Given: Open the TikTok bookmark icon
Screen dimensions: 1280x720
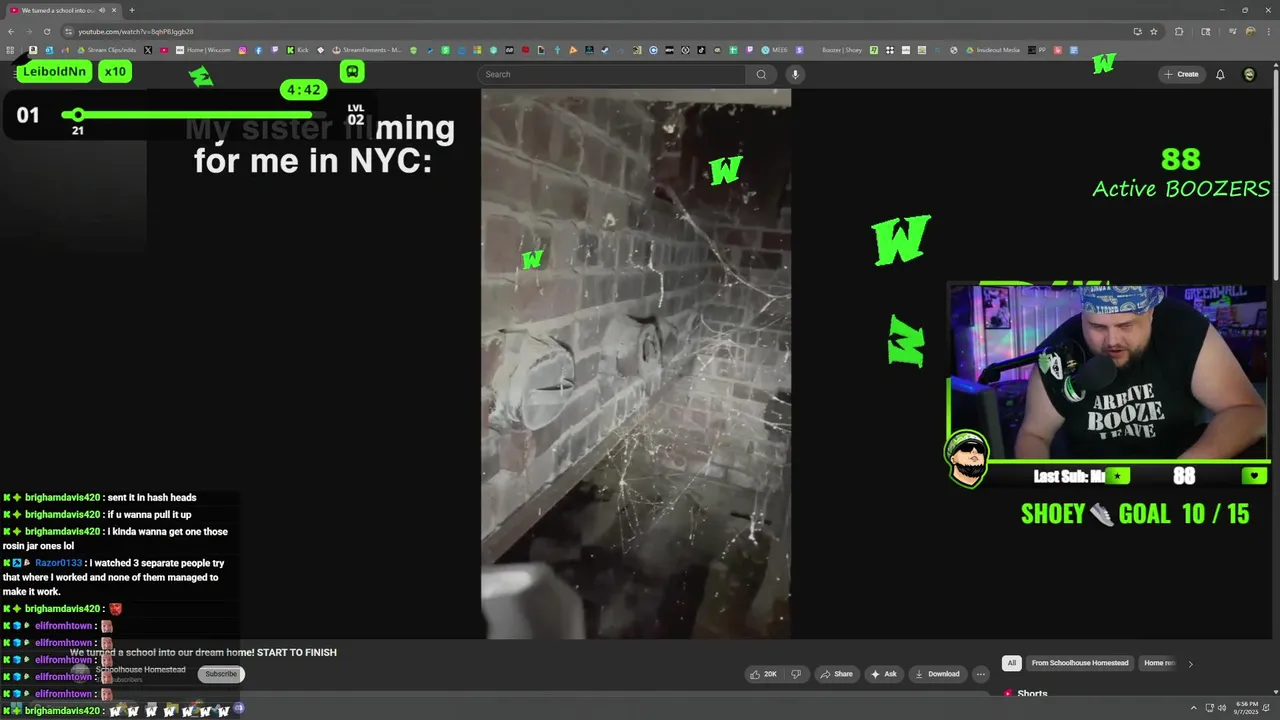Looking at the screenshot, I should pyautogui.click(x=701, y=50).
